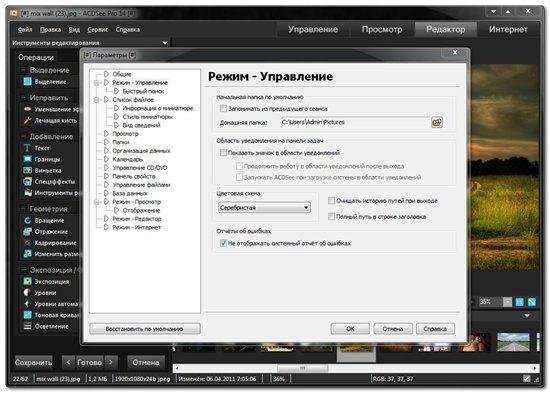Click the filmstrip scroll right arrow

click(535, 368)
